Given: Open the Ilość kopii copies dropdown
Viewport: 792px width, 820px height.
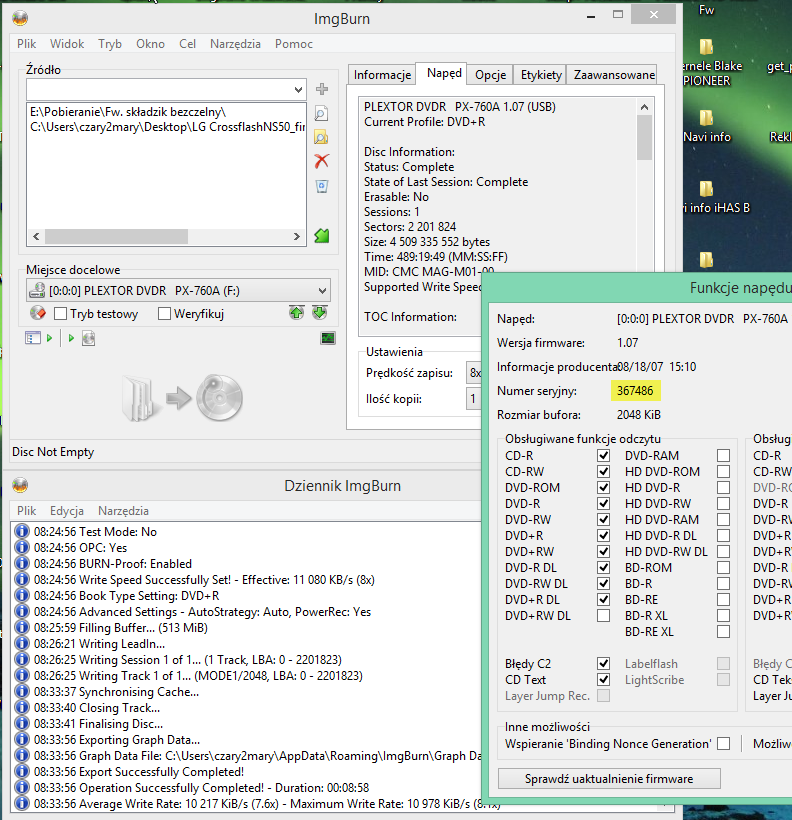Looking at the screenshot, I should coord(473,399).
